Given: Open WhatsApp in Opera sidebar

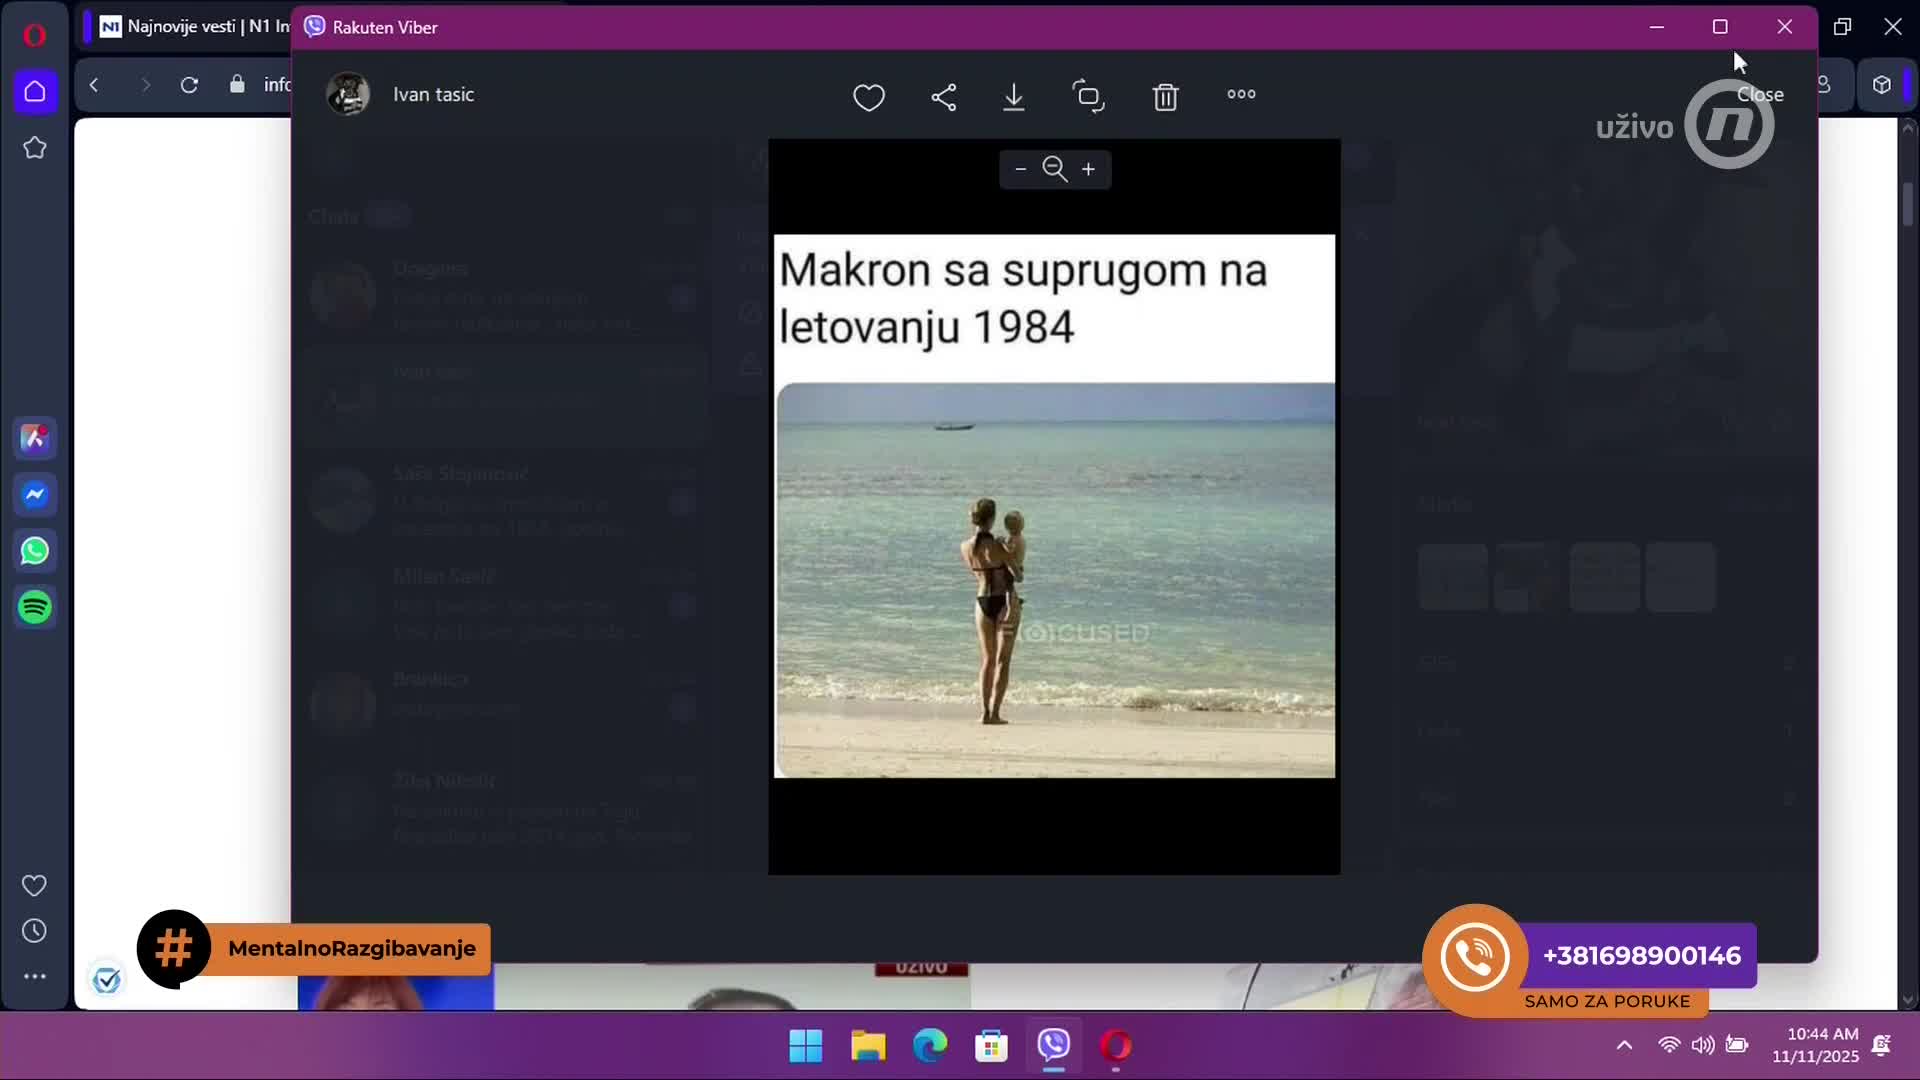Looking at the screenshot, I should 35,551.
